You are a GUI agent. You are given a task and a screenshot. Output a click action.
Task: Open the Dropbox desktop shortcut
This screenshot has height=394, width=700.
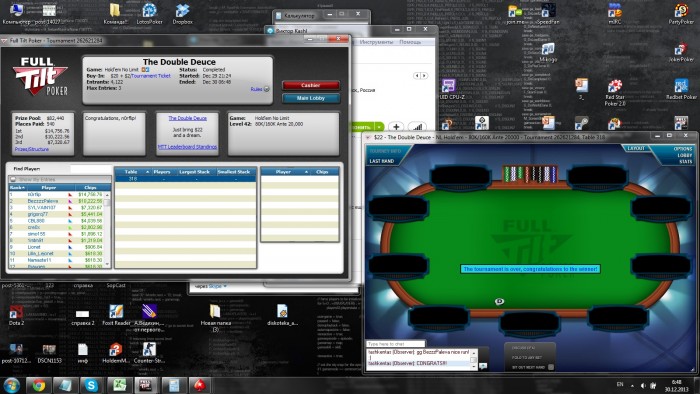[x=183, y=13]
